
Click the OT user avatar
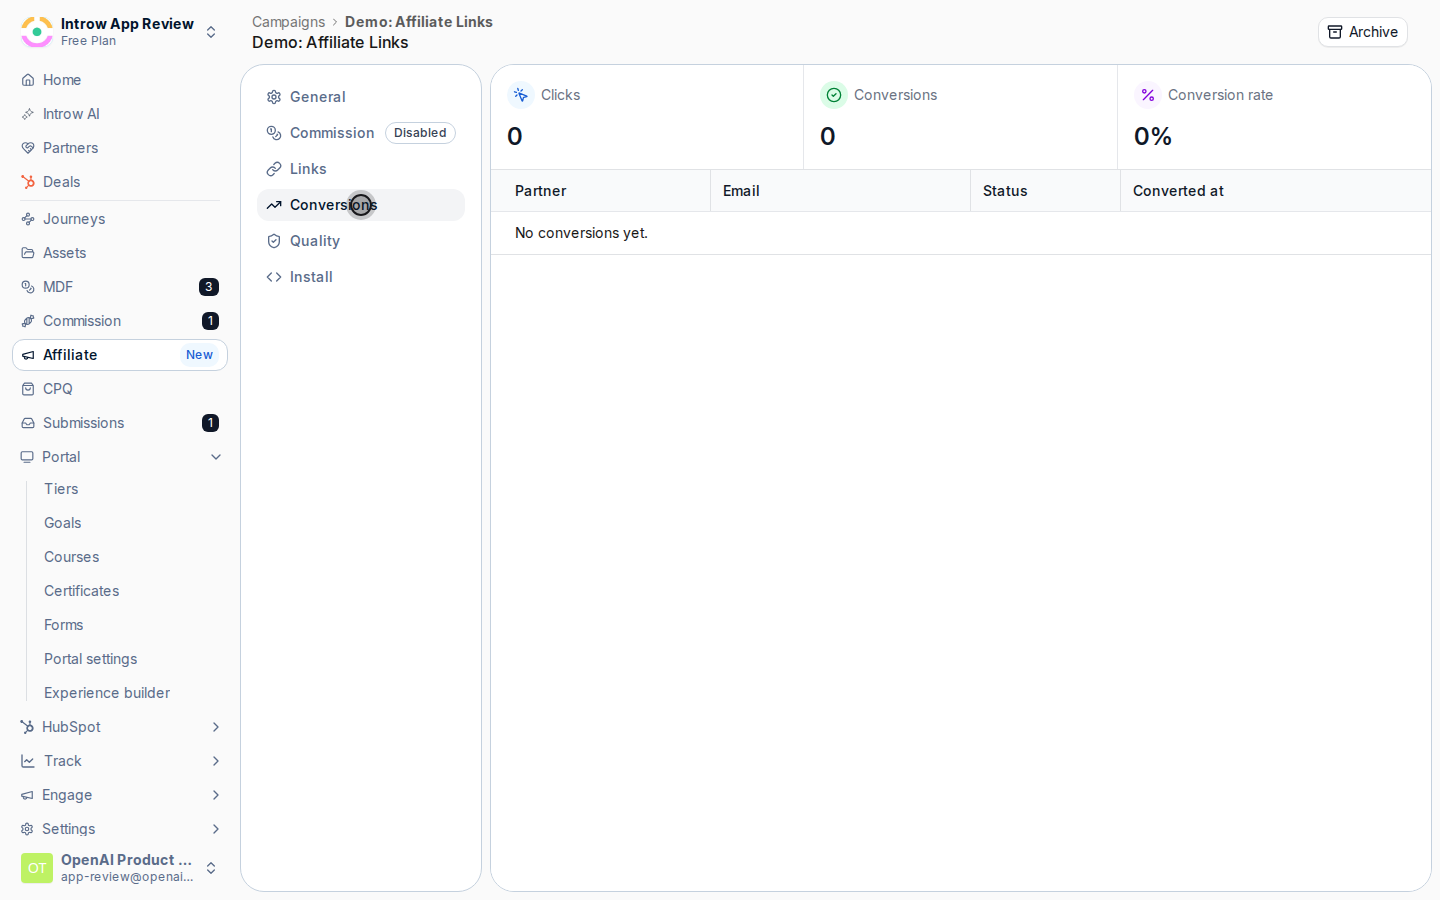[x=37, y=868]
